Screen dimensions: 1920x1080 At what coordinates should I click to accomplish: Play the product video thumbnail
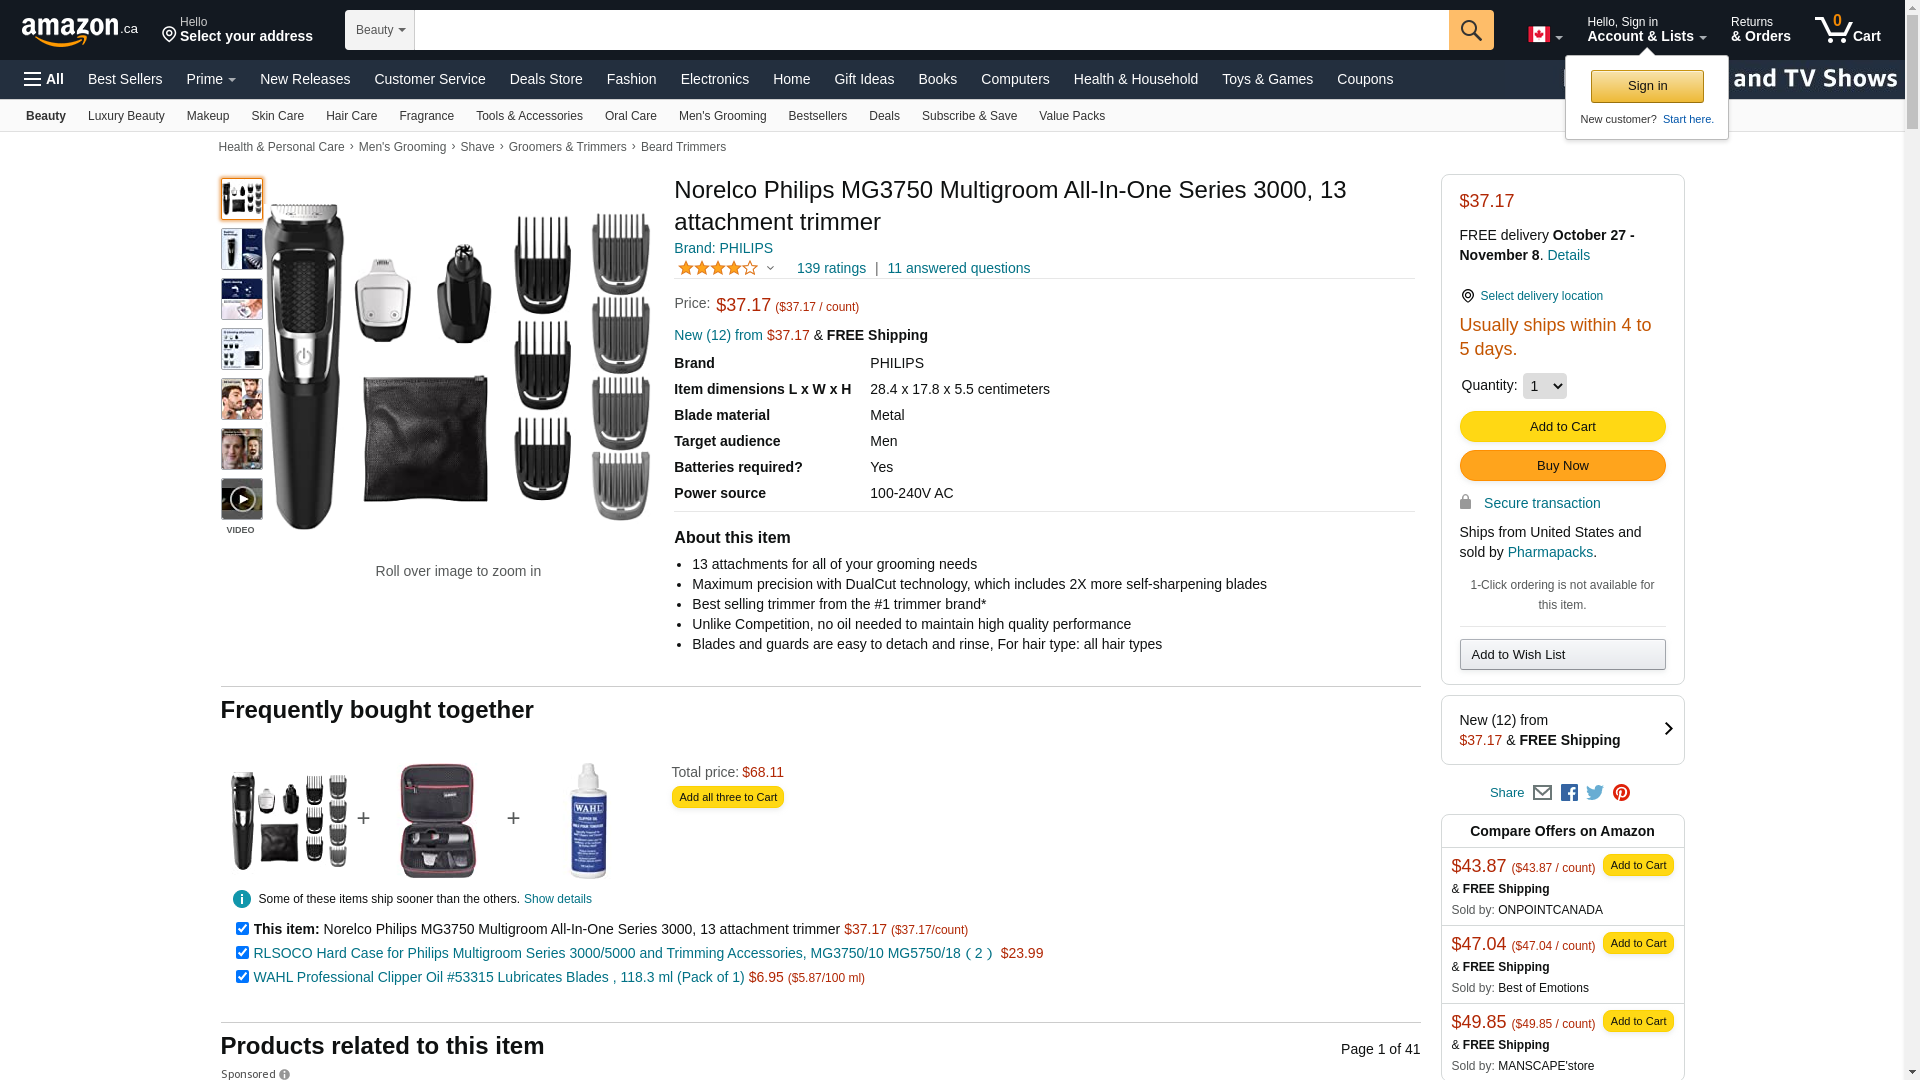[242, 499]
